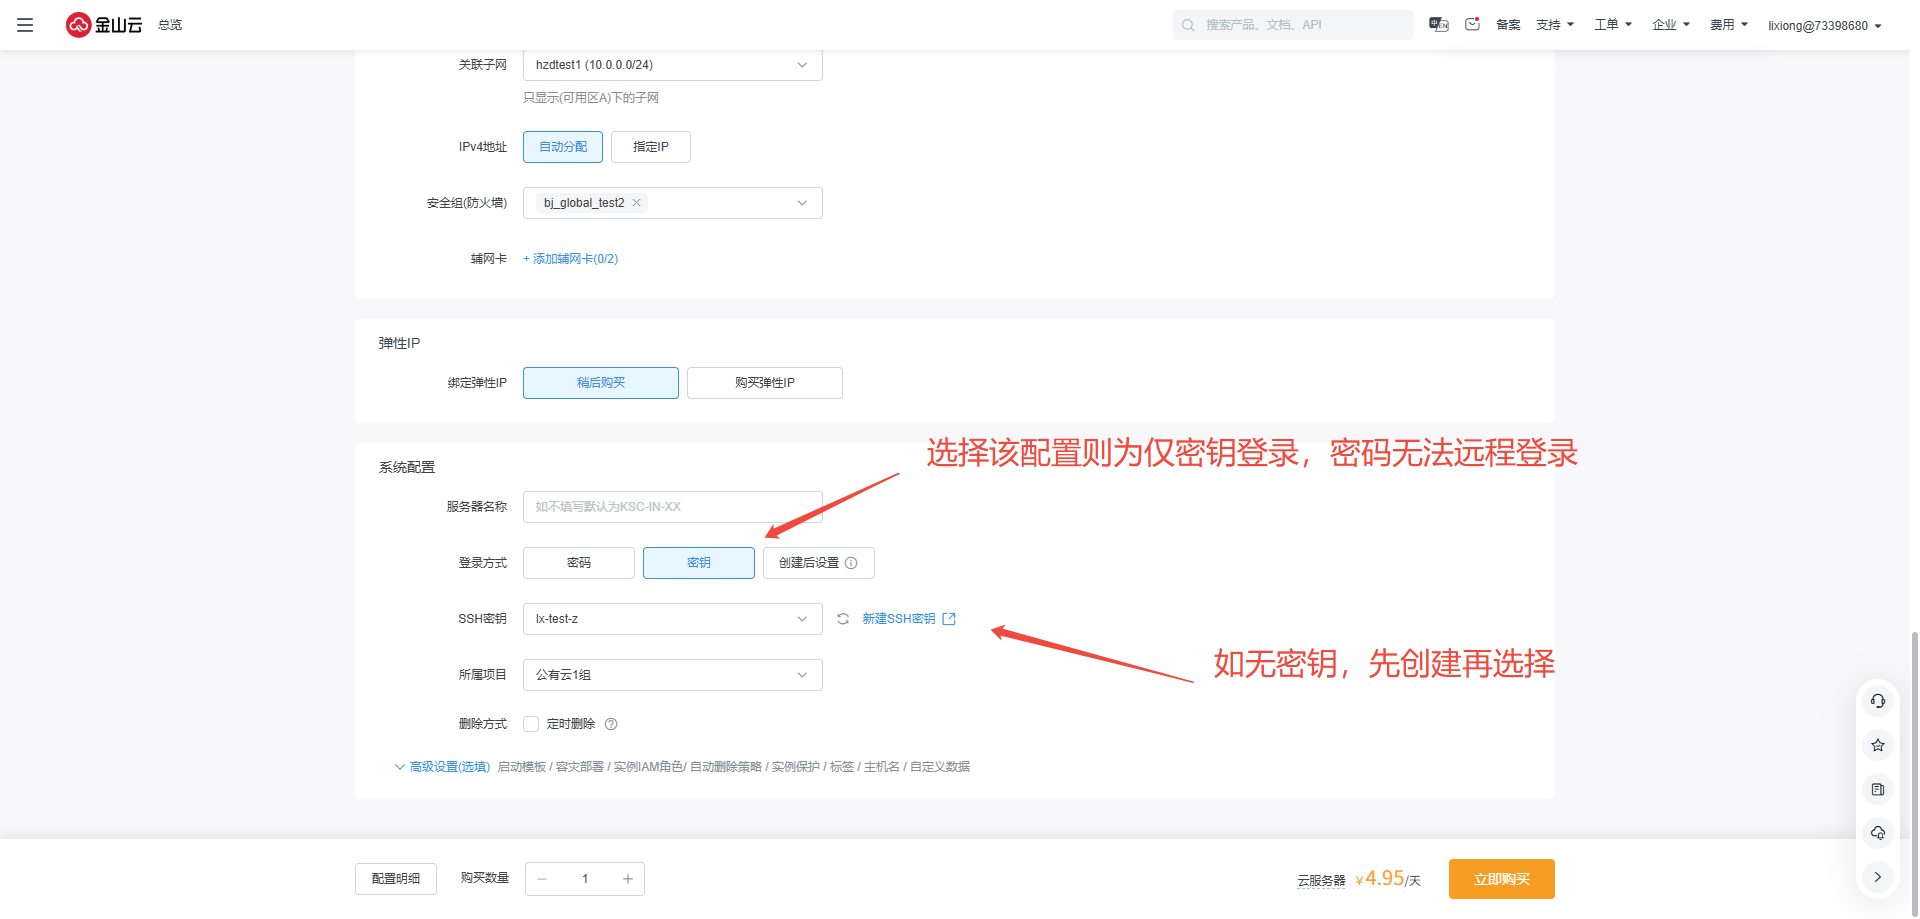Expand 高级设置(选填) section
Viewport: 1920px width, 919px height.
[442, 767]
